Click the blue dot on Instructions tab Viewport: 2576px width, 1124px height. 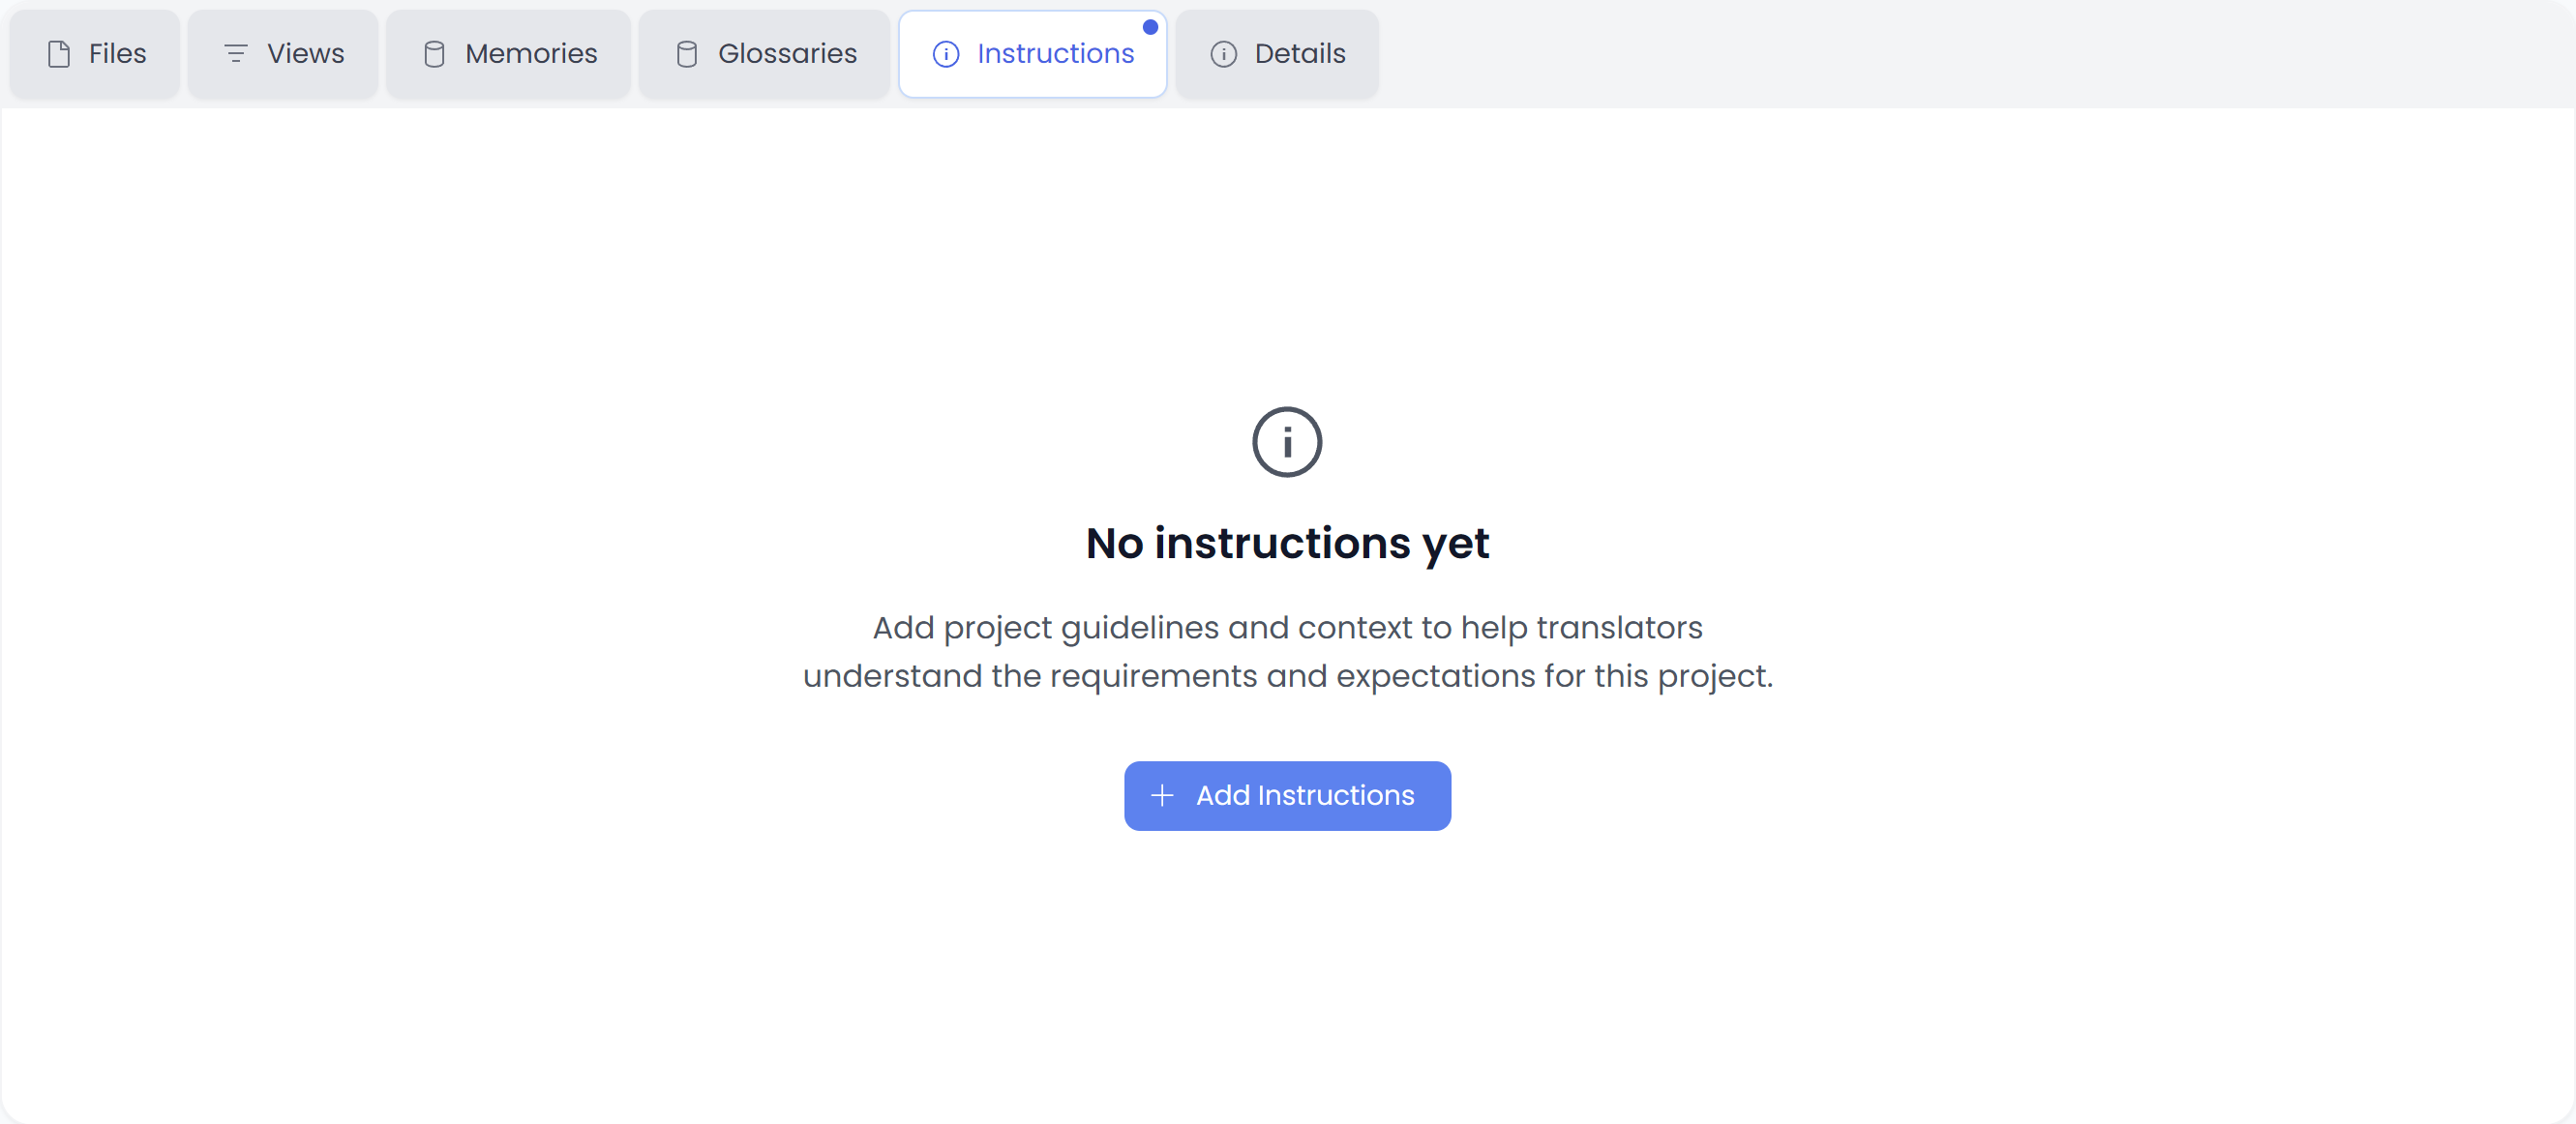(x=1150, y=27)
